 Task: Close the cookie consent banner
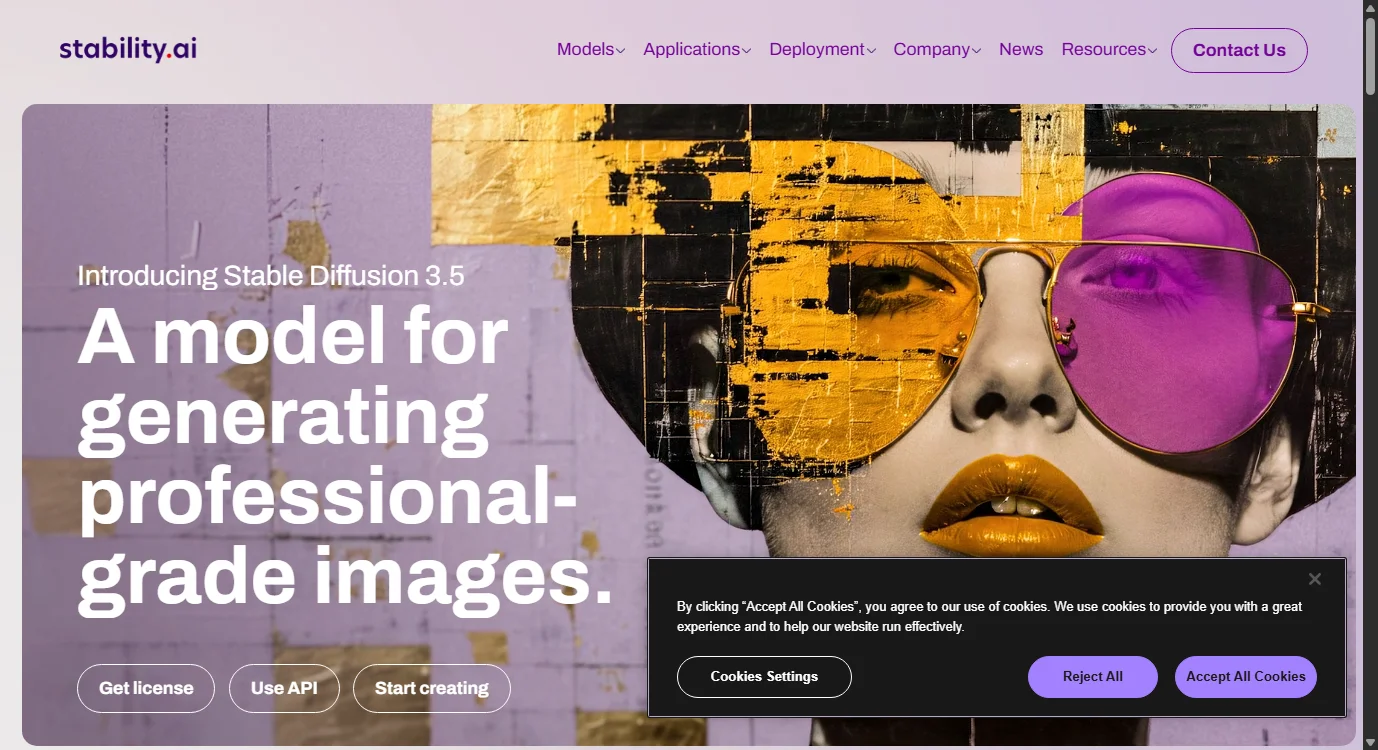click(1314, 579)
